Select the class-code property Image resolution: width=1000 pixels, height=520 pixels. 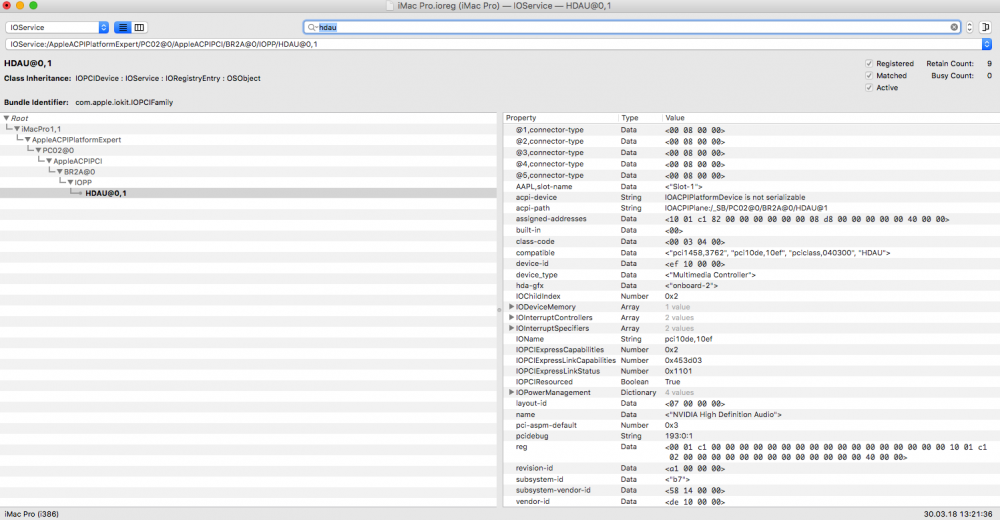tap(751, 242)
